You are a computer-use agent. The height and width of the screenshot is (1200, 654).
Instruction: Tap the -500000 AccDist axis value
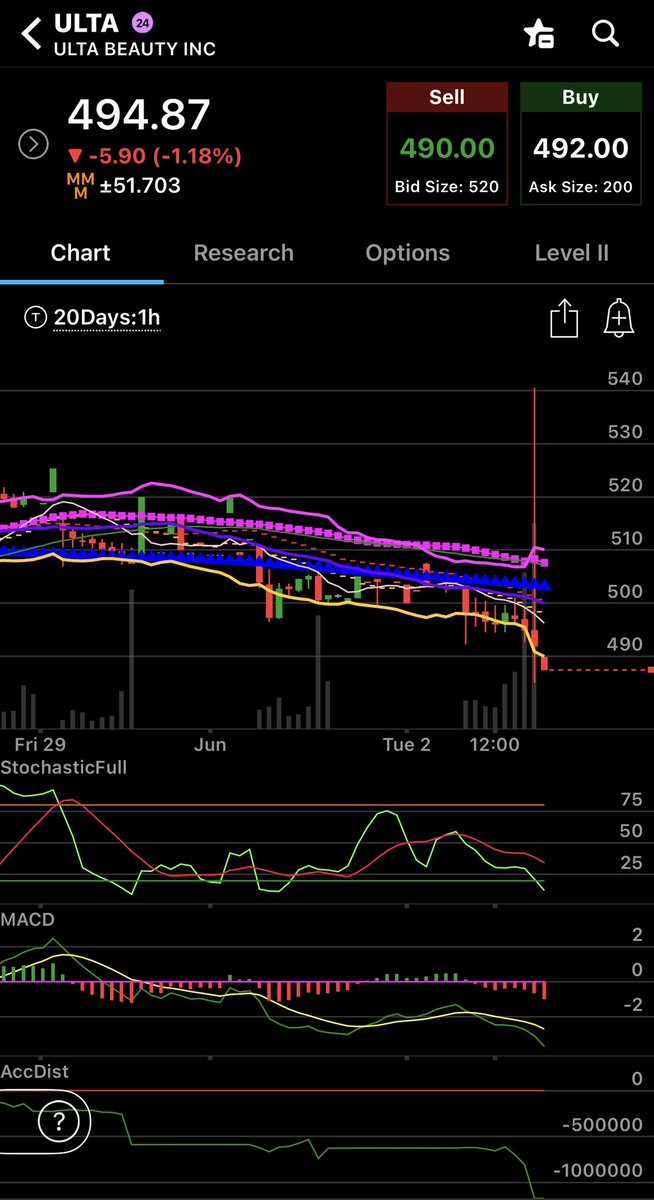[600, 1125]
